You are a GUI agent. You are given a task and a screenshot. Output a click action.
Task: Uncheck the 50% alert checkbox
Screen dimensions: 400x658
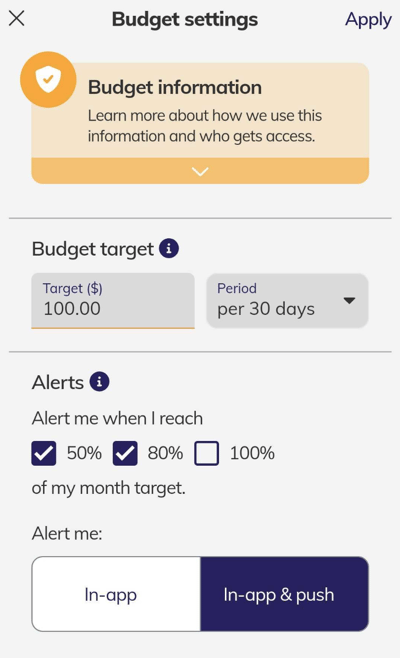click(x=44, y=453)
